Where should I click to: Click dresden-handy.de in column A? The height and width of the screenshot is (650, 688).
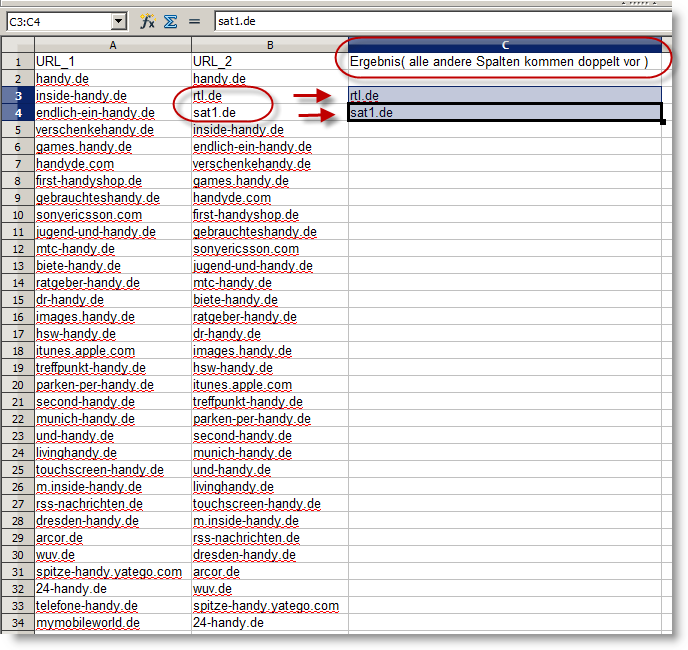click(113, 521)
